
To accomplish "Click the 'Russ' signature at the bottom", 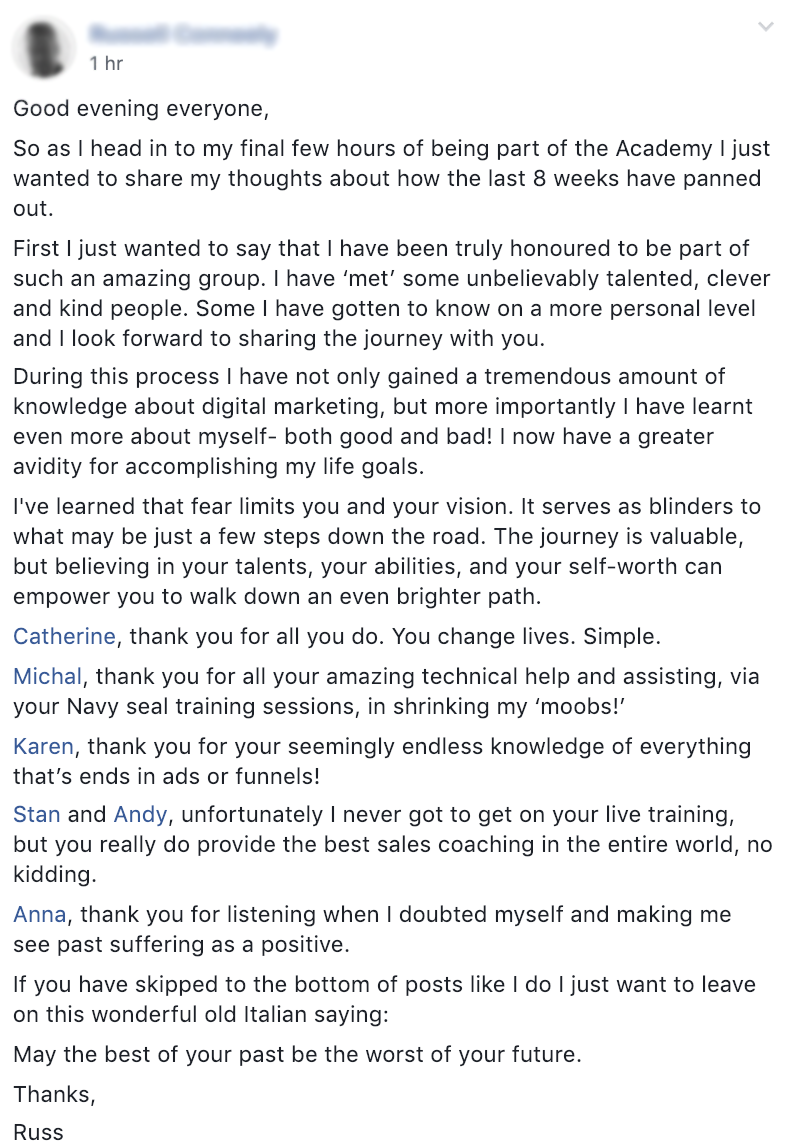I will coord(38,1132).
